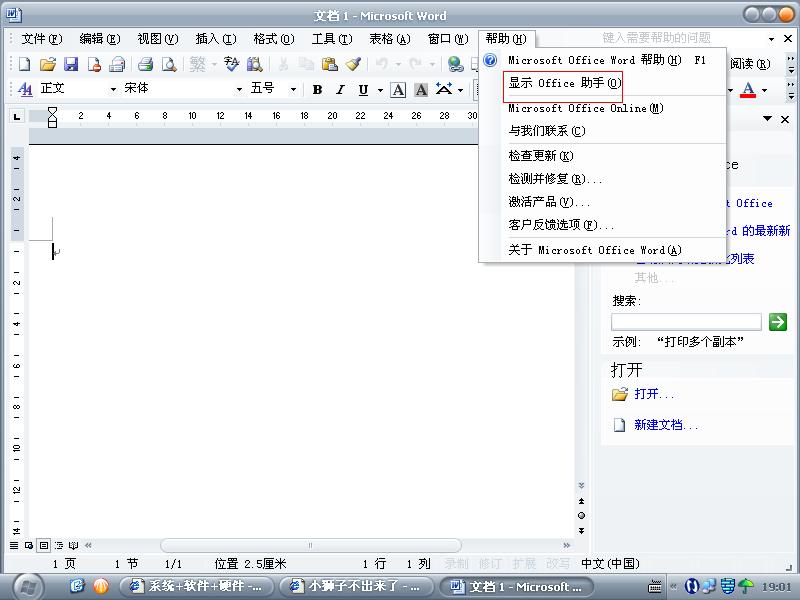800x600 pixels.
Task: Open Print Preview from the toolbar
Action: pyautogui.click(x=168, y=64)
